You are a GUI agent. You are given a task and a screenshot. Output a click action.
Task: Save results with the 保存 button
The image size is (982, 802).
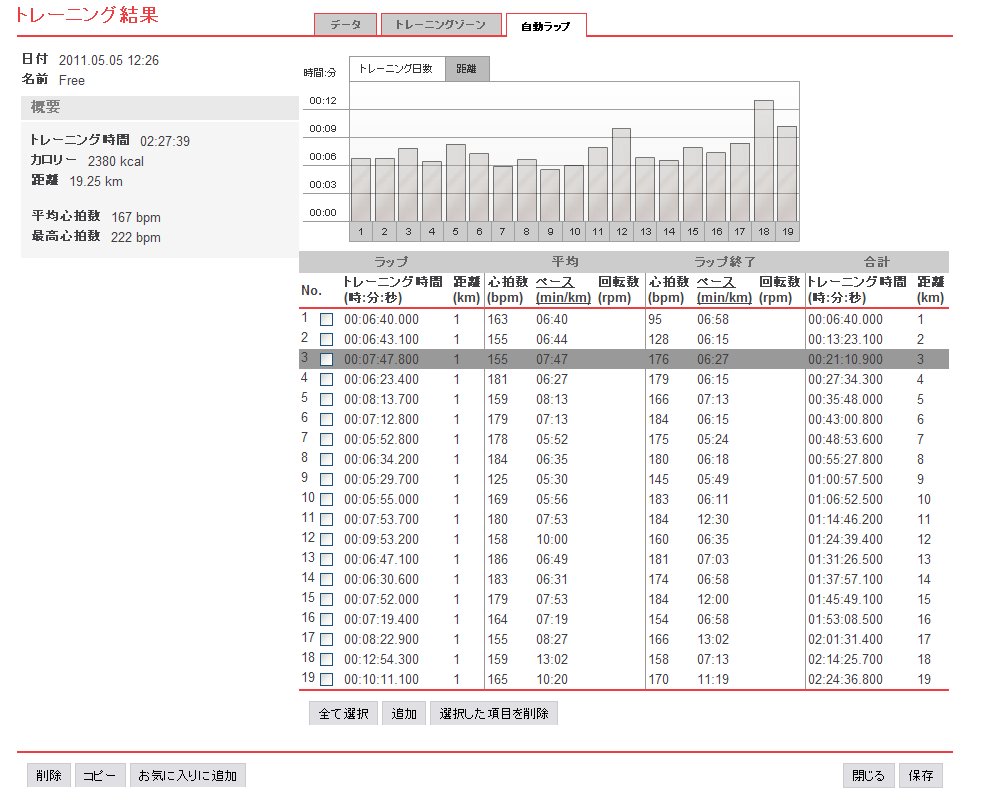click(921, 776)
